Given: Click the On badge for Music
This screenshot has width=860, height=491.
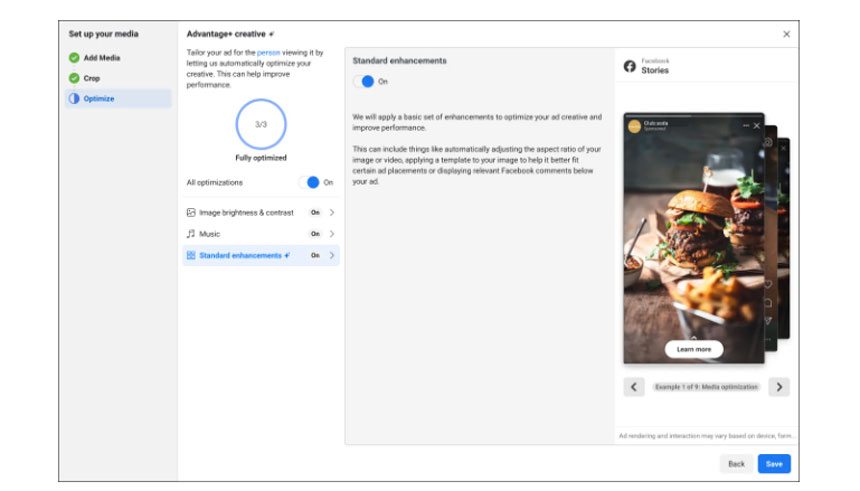Looking at the screenshot, I should (315, 234).
